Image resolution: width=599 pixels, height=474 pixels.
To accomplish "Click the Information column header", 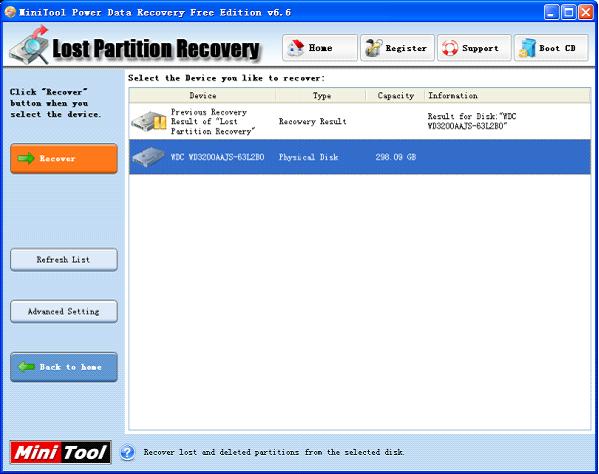I will [507, 95].
